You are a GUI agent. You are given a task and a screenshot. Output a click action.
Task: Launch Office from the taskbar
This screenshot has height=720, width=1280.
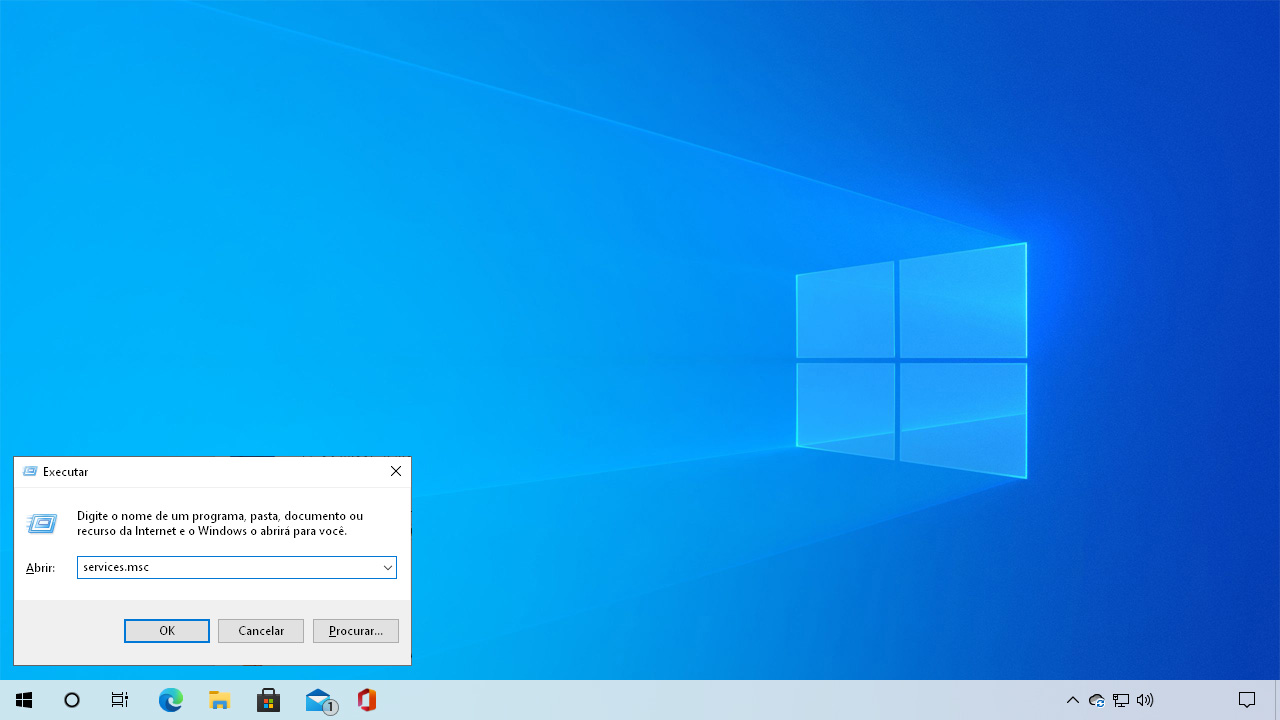pos(367,700)
